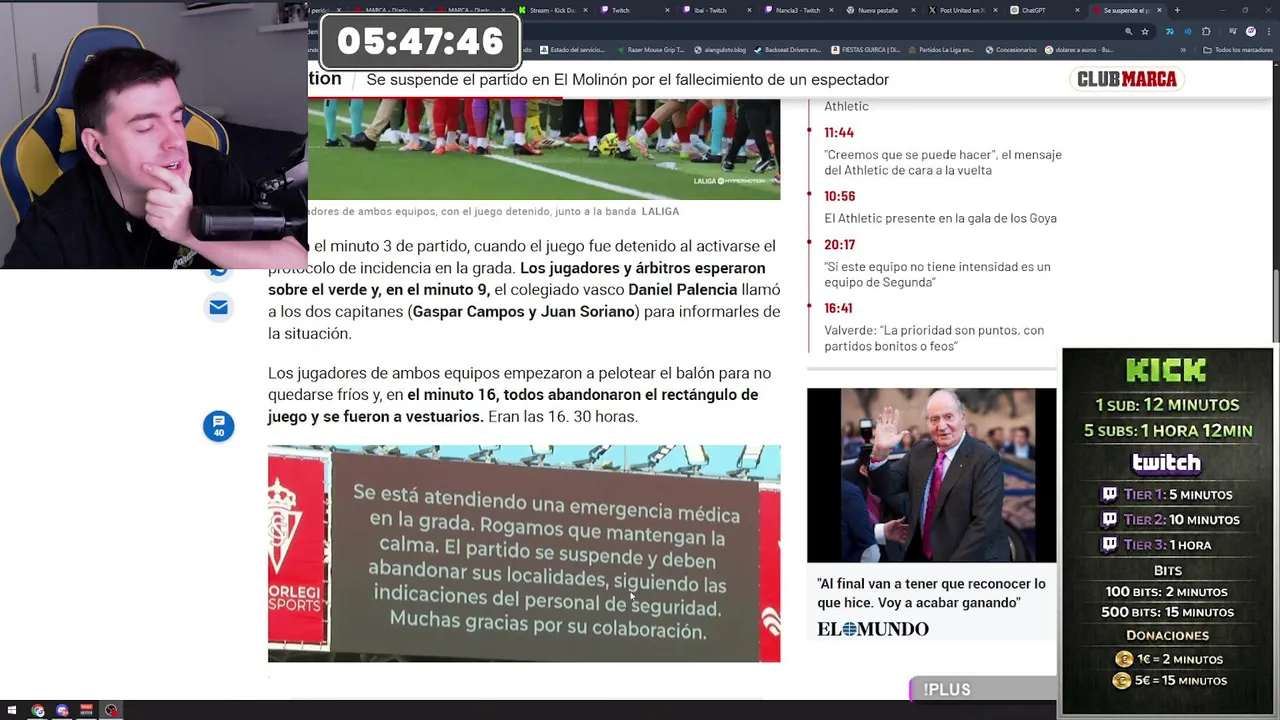Open the zoom magnifier icon in address bar
This screenshot has height=720, width=1280.
[1128, 31]
